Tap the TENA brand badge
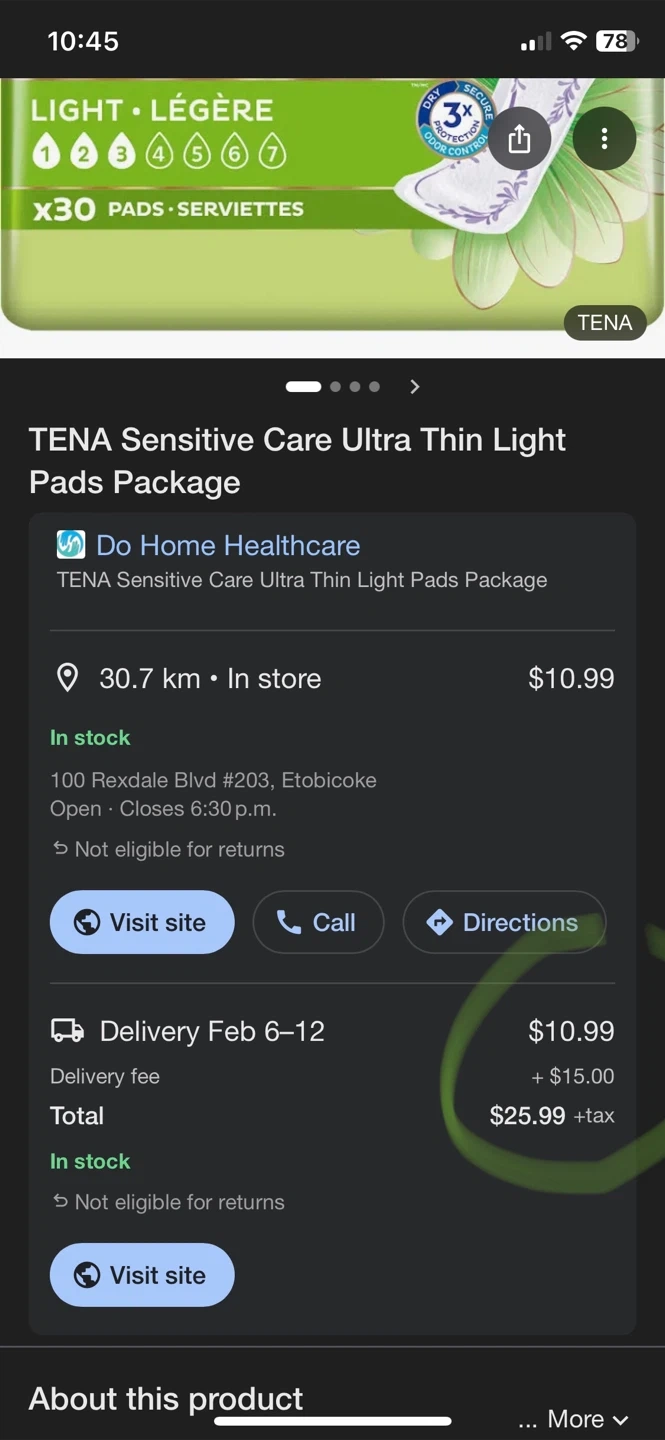665x1440 pixels. coord(605,323)
